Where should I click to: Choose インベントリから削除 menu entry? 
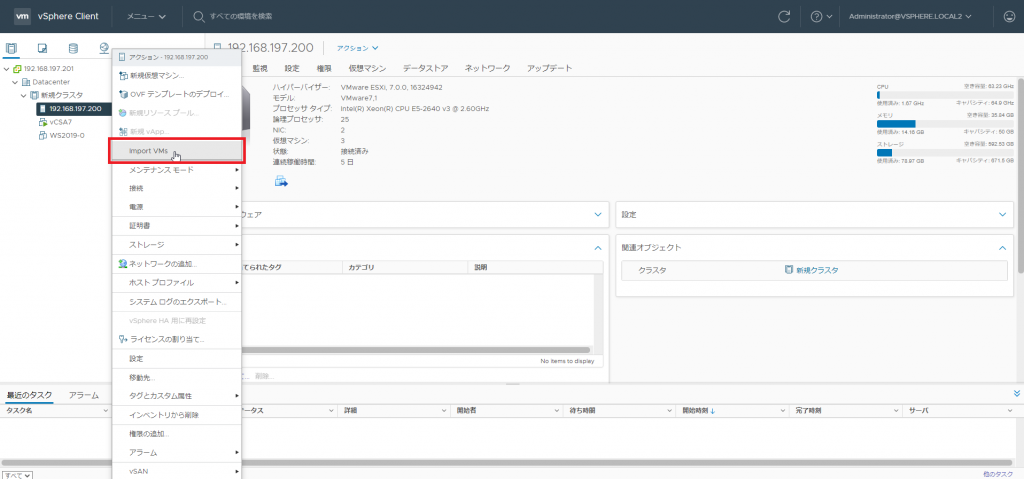[x=177, y=415]
